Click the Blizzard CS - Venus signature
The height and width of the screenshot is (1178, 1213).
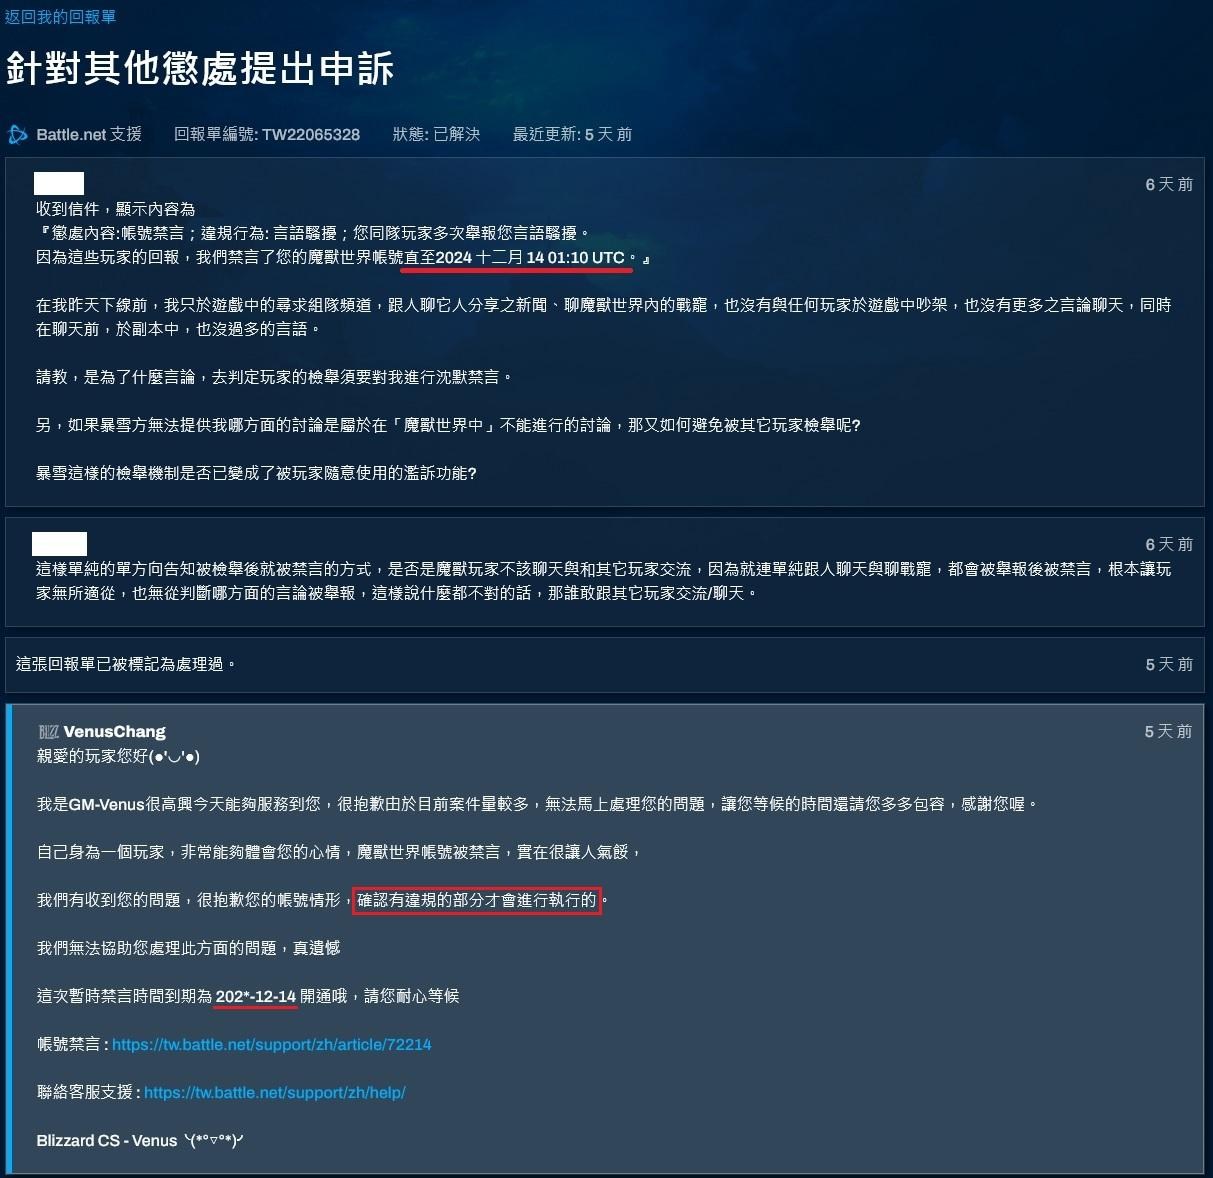pyautogui.click(x=140, y=1140)
